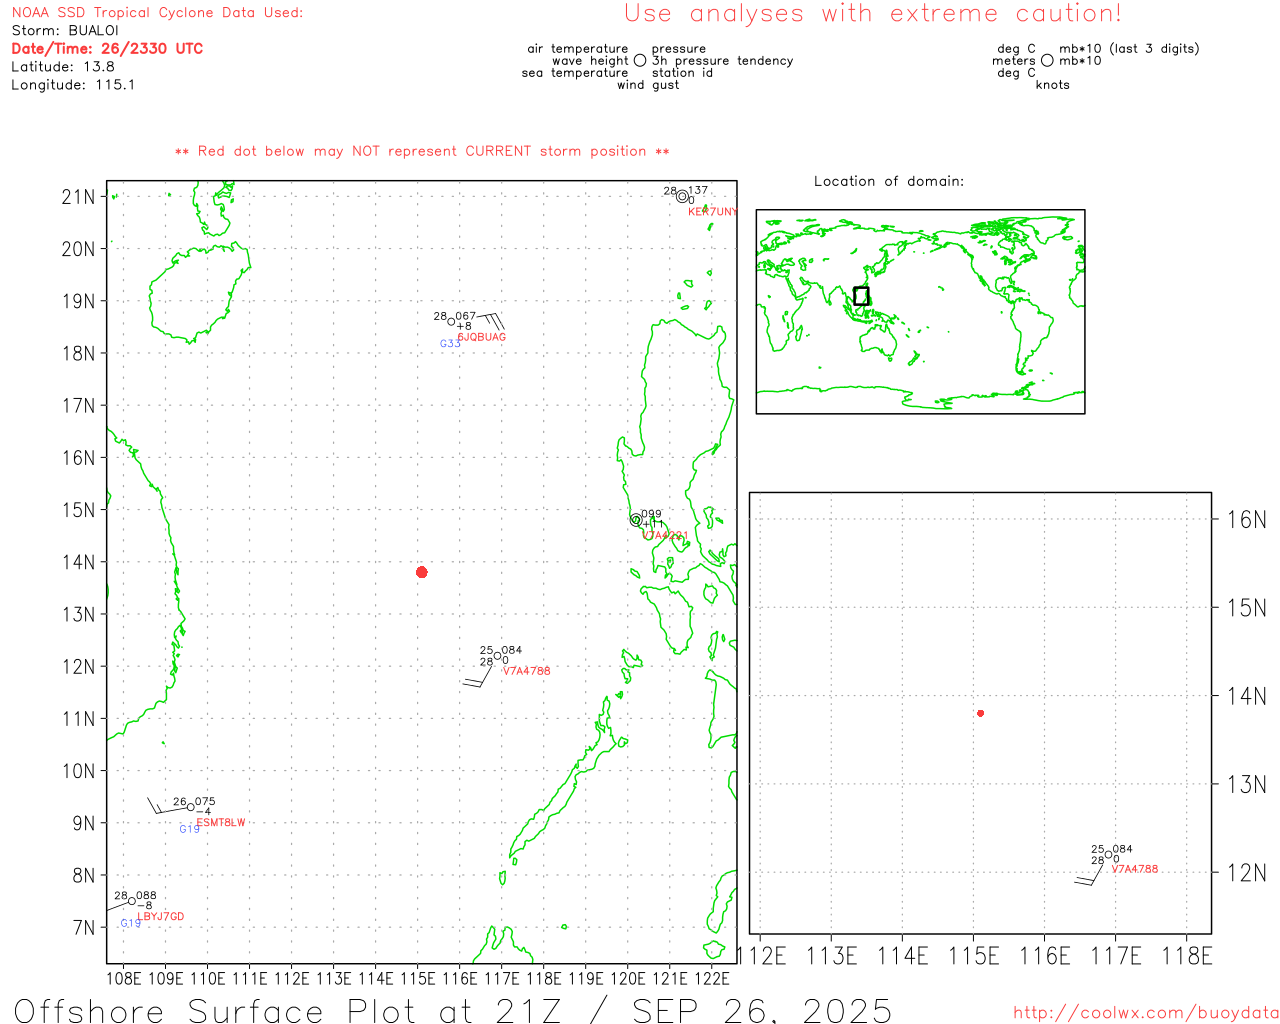Click the wind barb below V7A4788 on main map
Viewport: 1280px width, 1024px height.
(x=479, y=677)
